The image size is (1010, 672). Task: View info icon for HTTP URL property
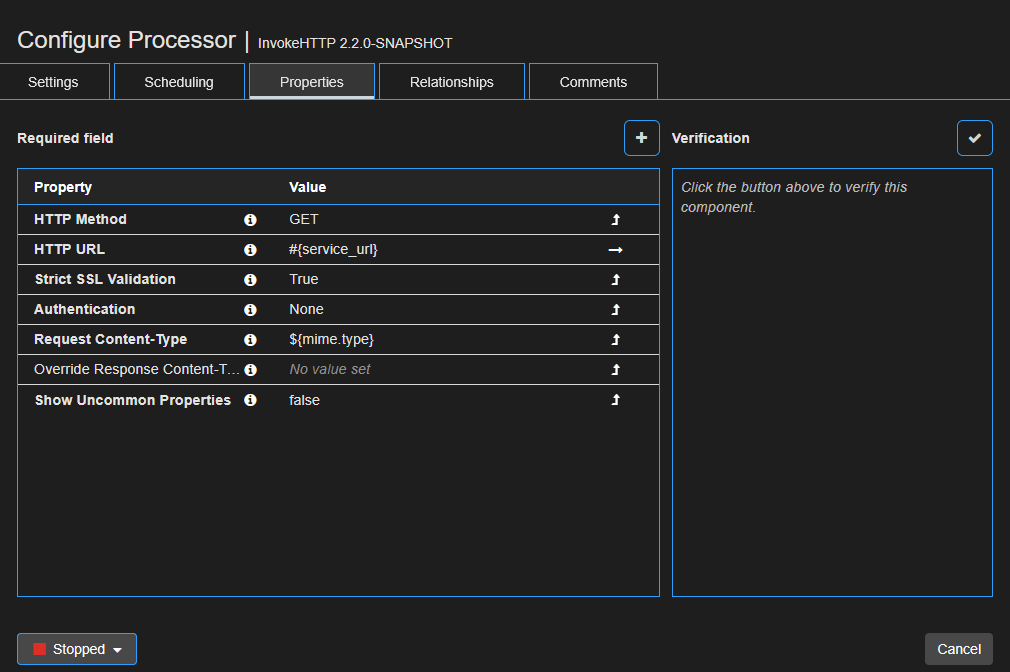pyautogui.click(x=250, y=249)
